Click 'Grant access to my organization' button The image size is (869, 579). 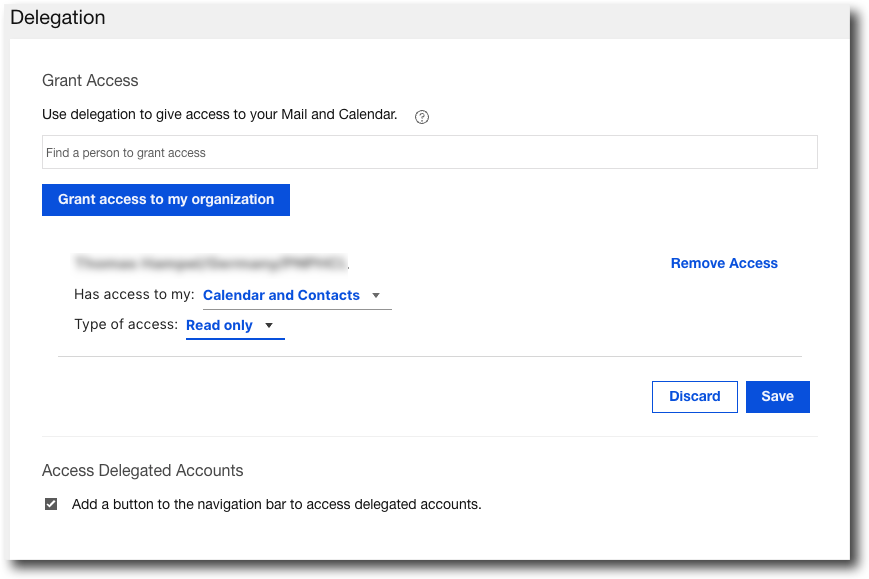click(x=166, y=200)
